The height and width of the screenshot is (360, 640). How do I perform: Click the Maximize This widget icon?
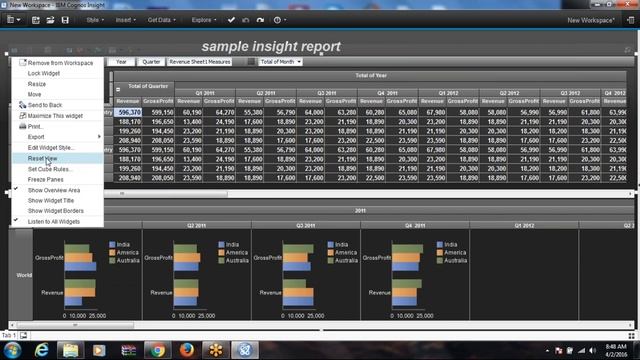point(22,116)
